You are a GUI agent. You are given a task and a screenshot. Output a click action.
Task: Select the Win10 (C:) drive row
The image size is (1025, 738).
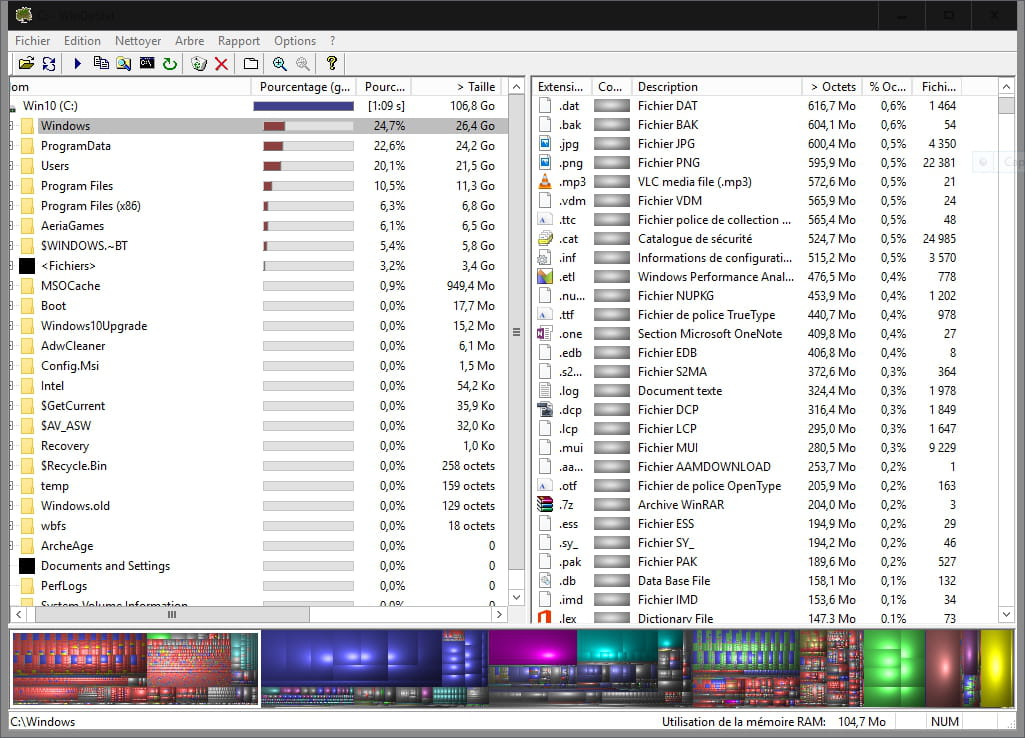coord(258,106)
